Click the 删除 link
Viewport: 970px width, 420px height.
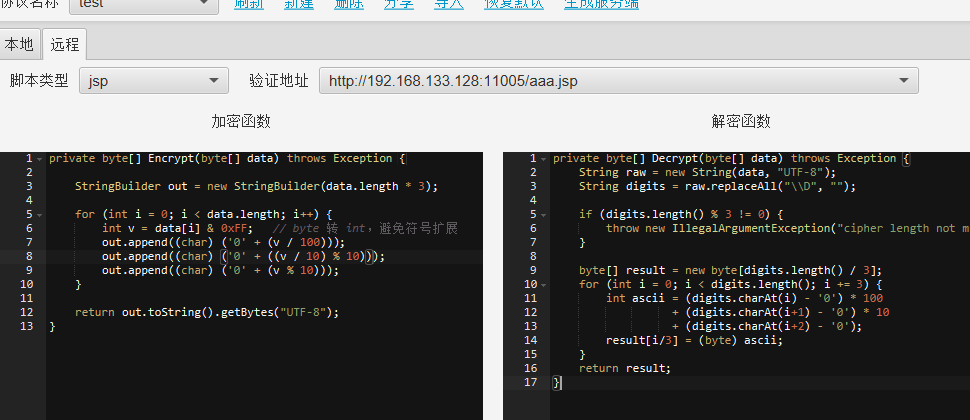click(349, 4)
